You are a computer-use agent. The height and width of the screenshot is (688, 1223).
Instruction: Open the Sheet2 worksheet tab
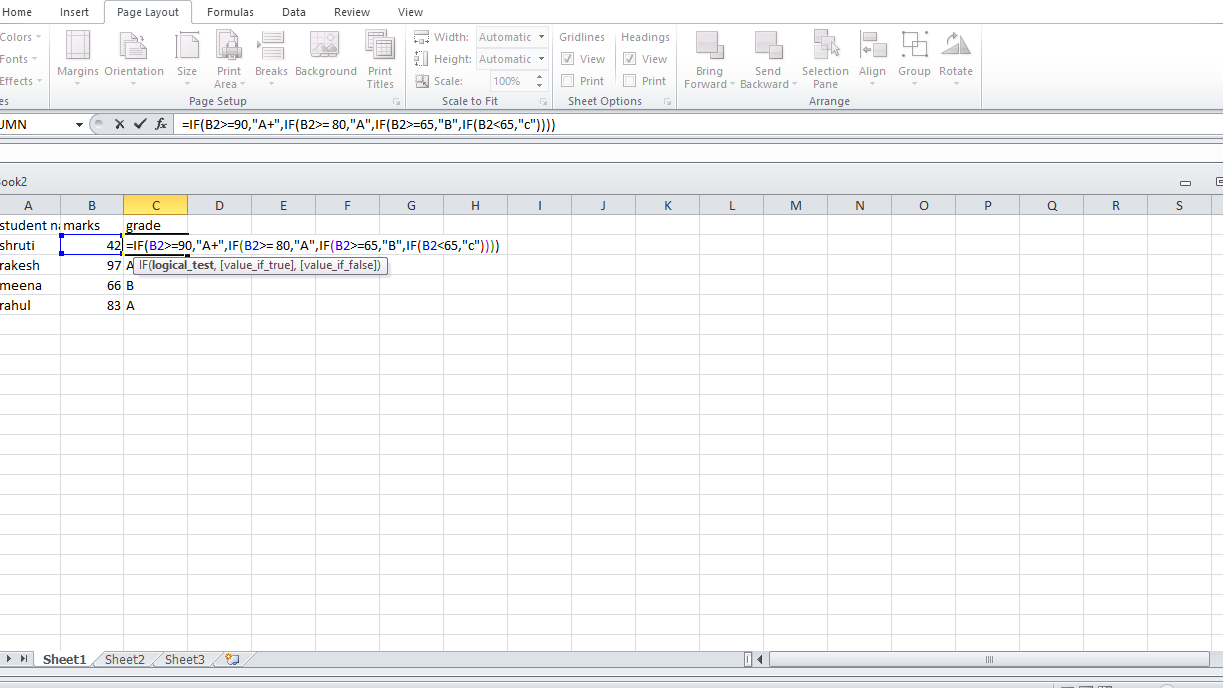(x=125, y=660)
